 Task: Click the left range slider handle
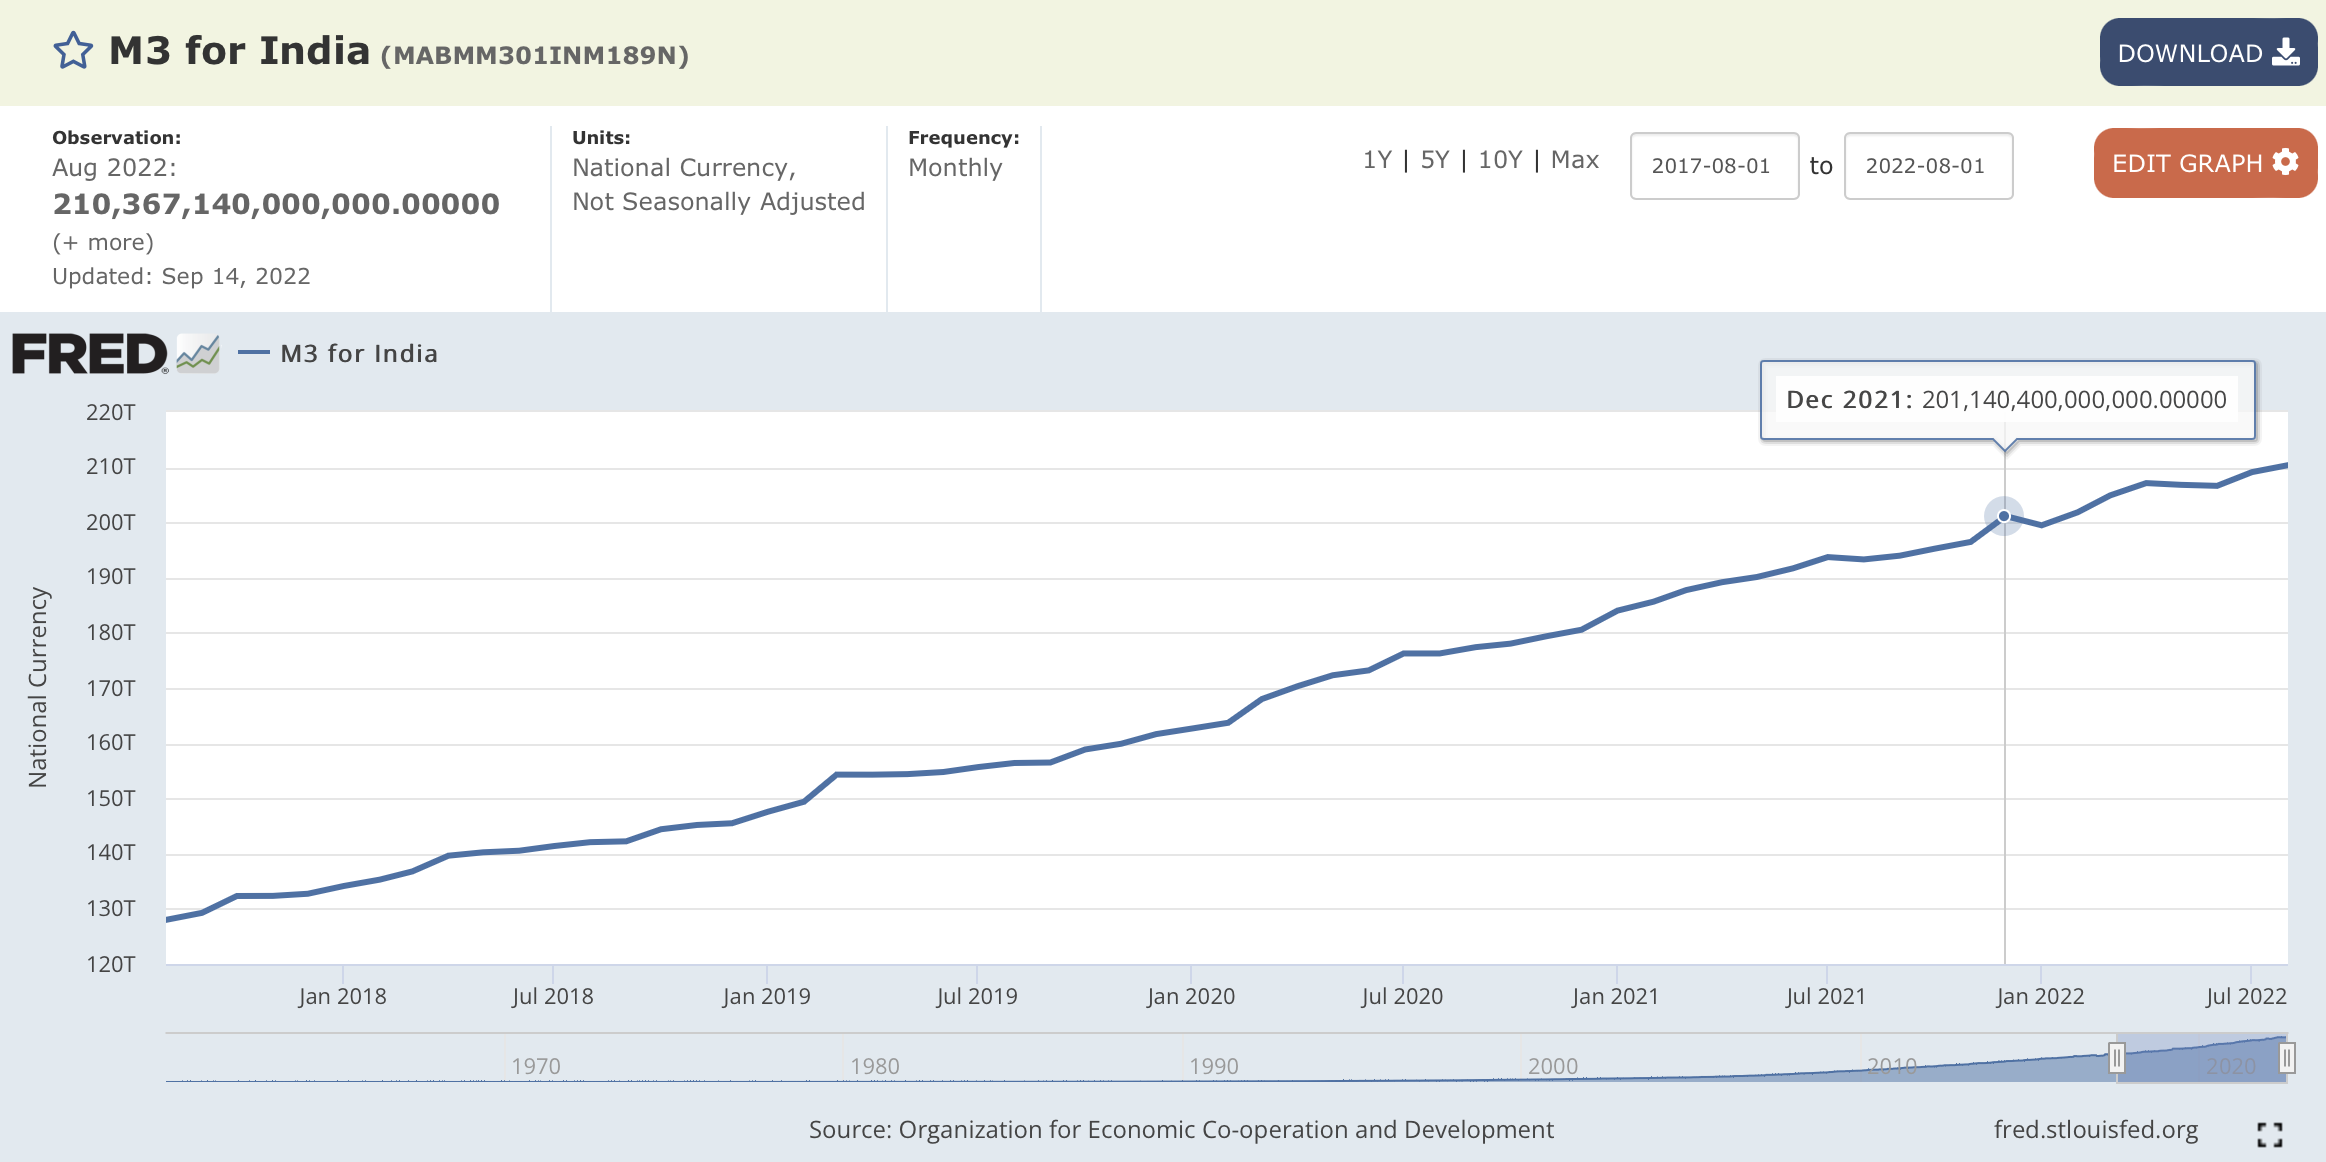tap(2116, 1057)
